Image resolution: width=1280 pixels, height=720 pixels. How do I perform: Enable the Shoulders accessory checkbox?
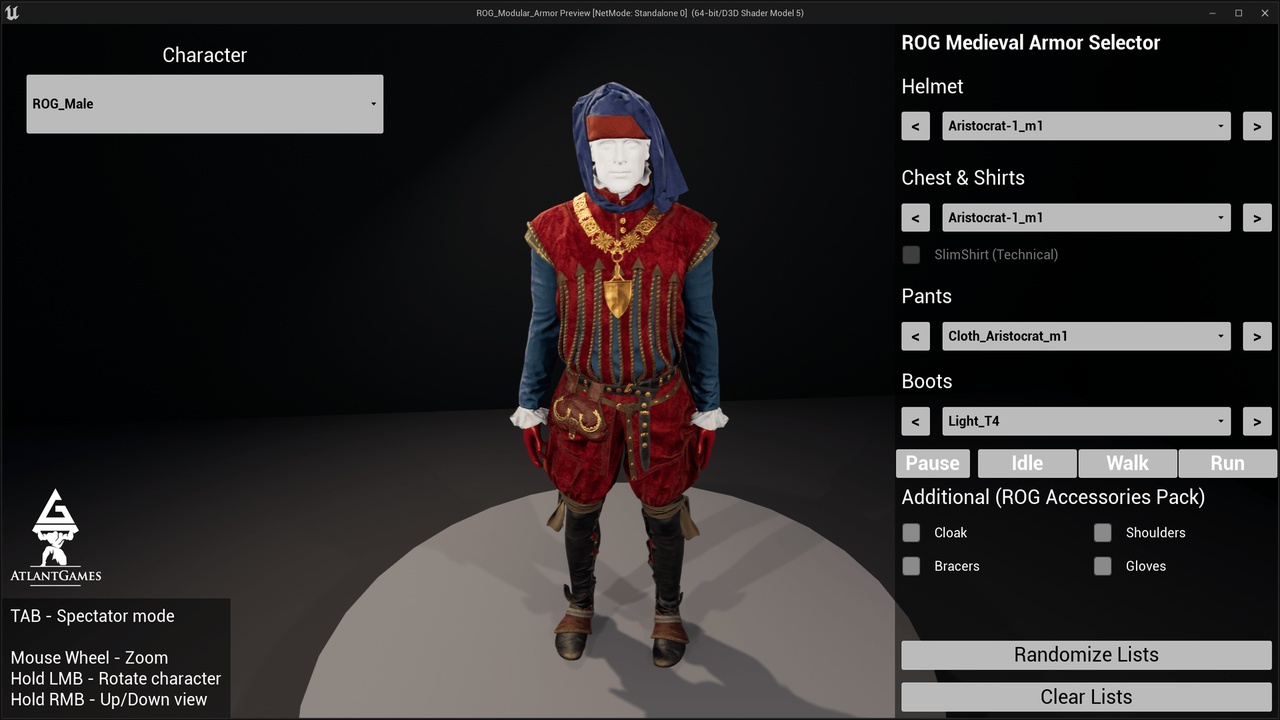[x=1102, y=533]
